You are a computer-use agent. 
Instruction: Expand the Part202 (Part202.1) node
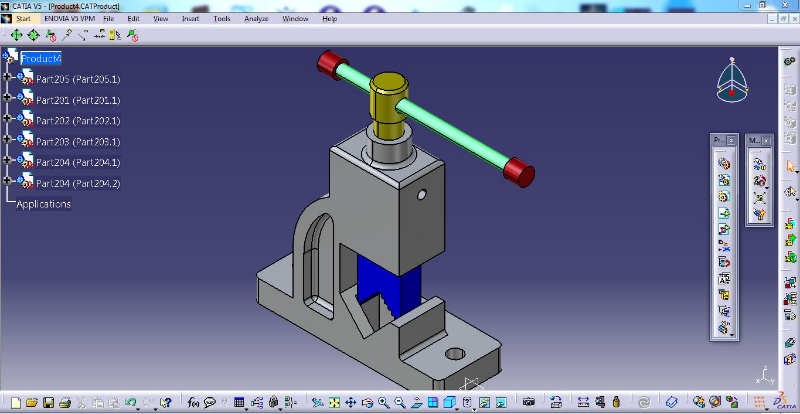point(7,118)
